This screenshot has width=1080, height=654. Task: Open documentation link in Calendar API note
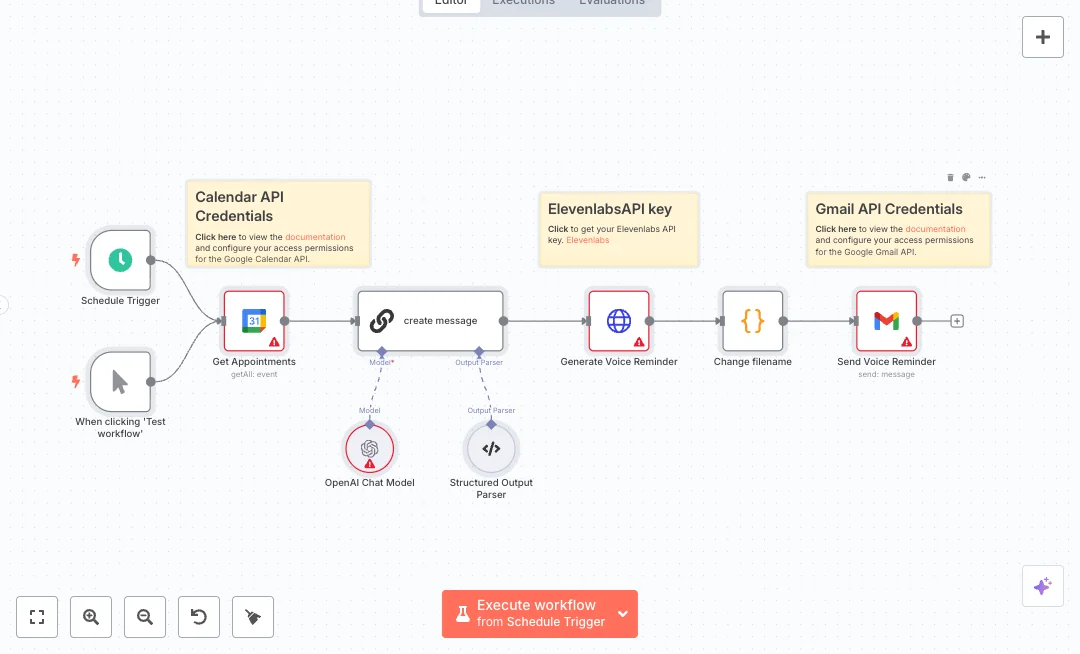[315, 237]
